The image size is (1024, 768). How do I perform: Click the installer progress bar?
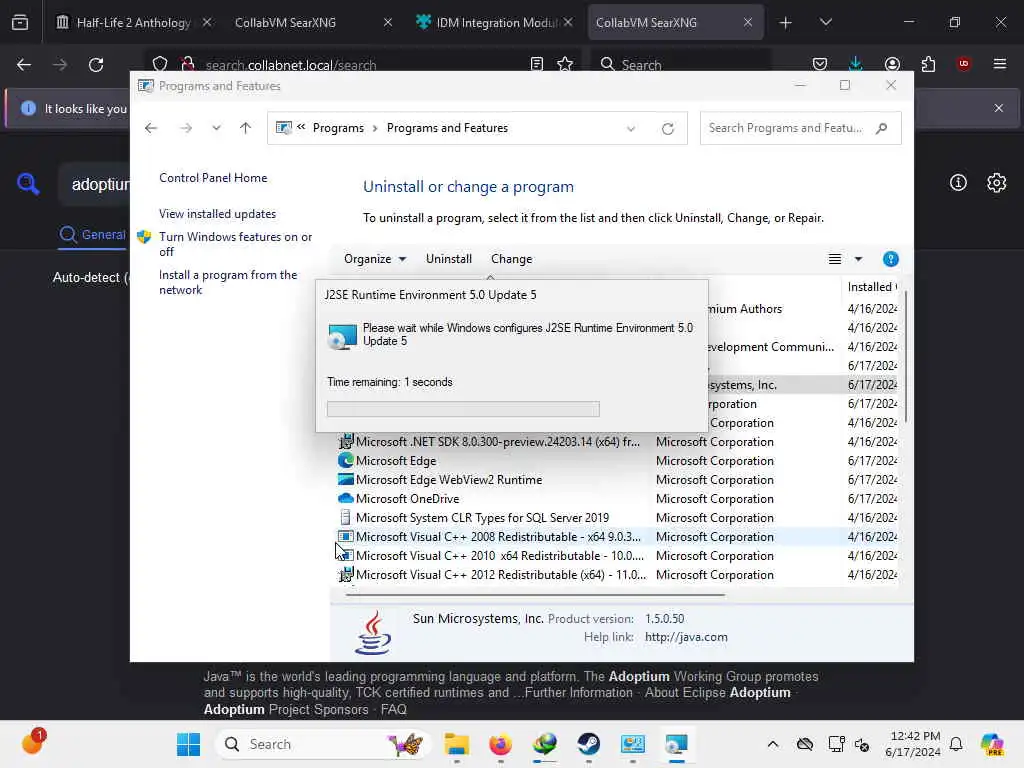463,409
